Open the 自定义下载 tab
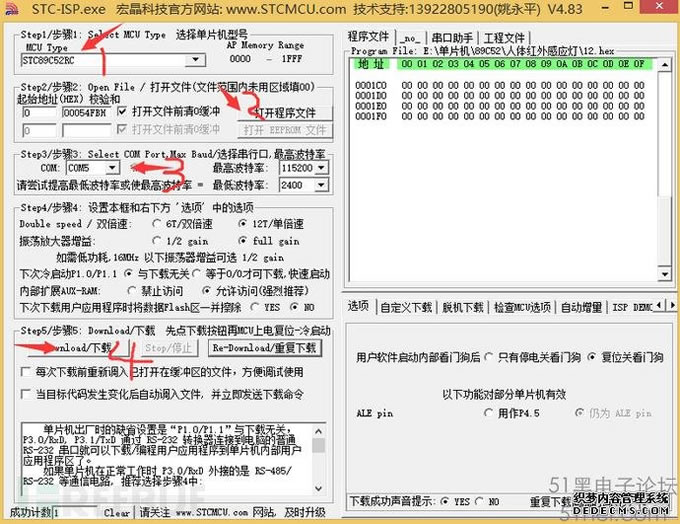Viewport: 680px width, 524px height. 404,307
